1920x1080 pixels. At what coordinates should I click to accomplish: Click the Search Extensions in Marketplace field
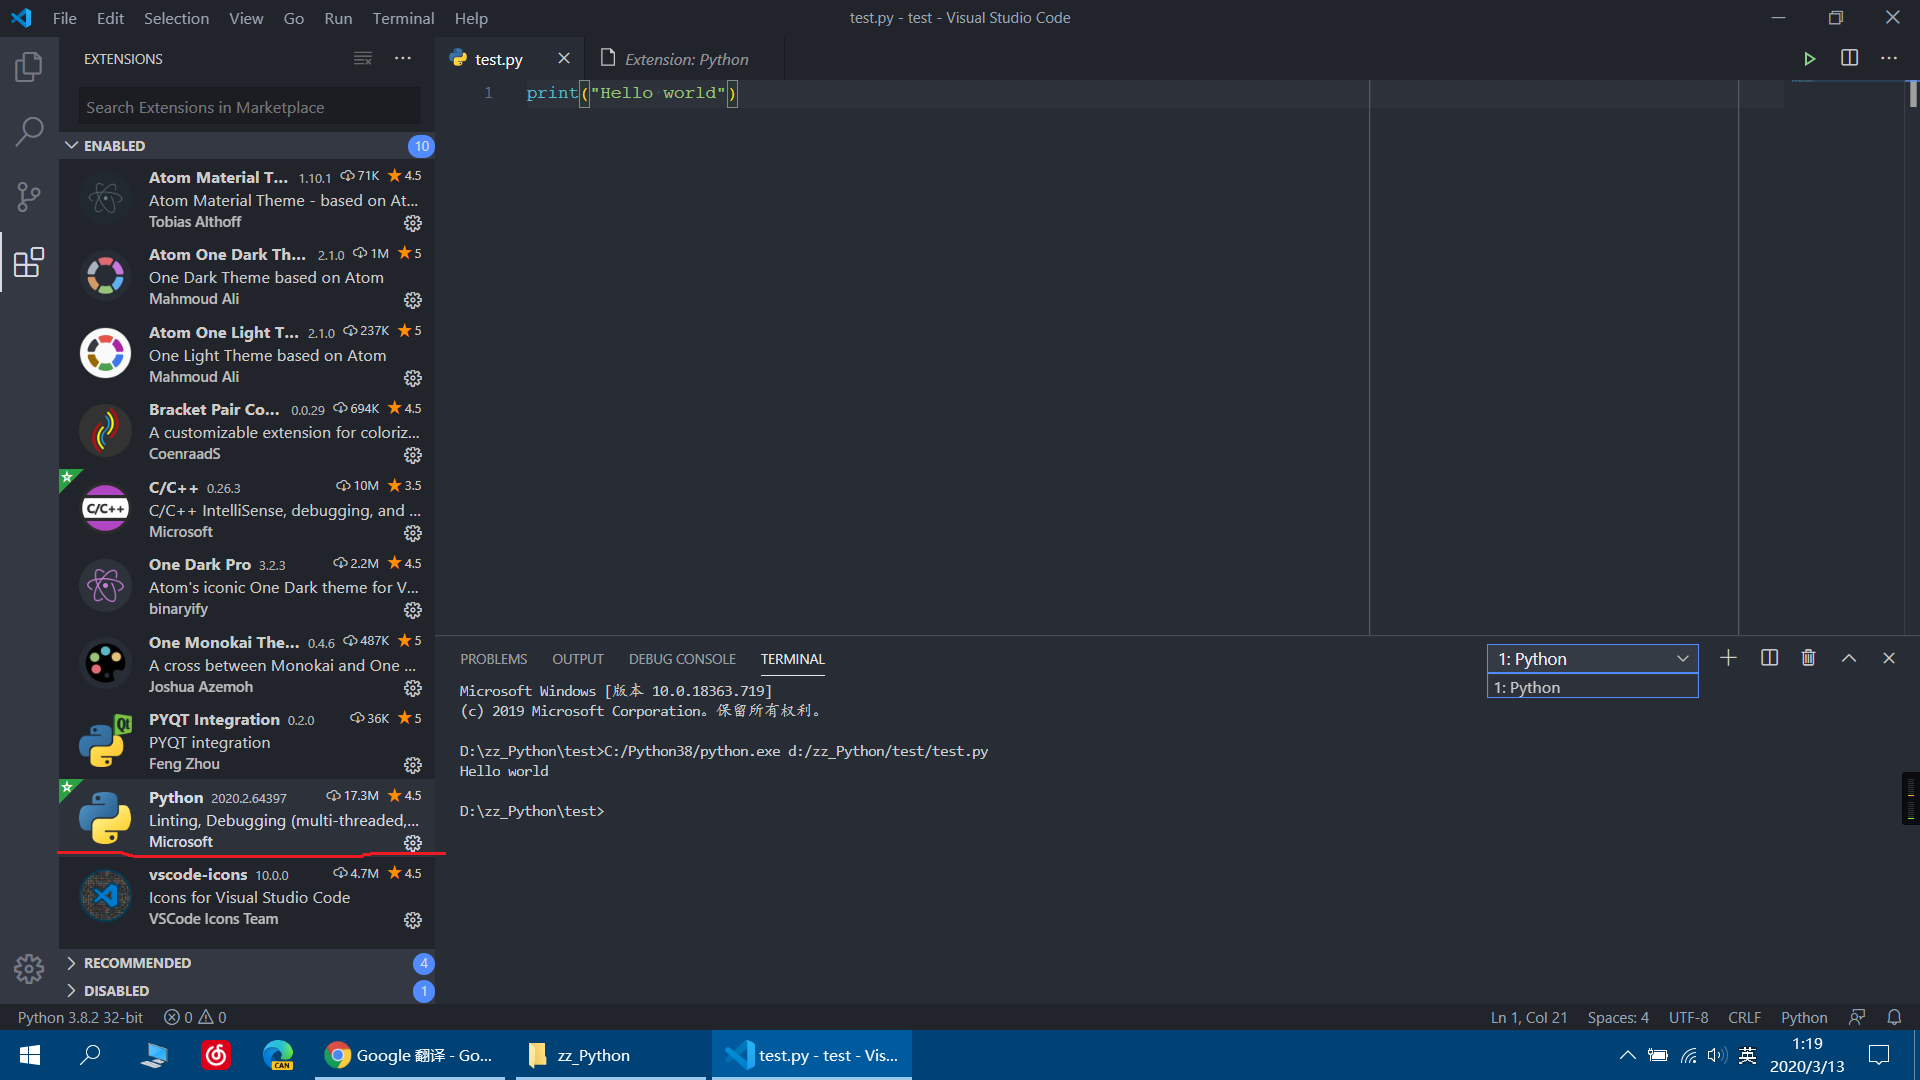tap(247, 106)
